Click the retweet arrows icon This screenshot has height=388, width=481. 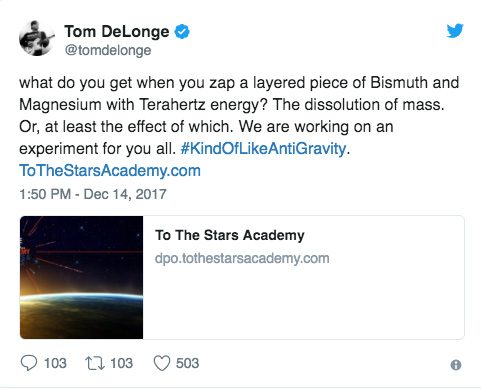click(95, 363)
